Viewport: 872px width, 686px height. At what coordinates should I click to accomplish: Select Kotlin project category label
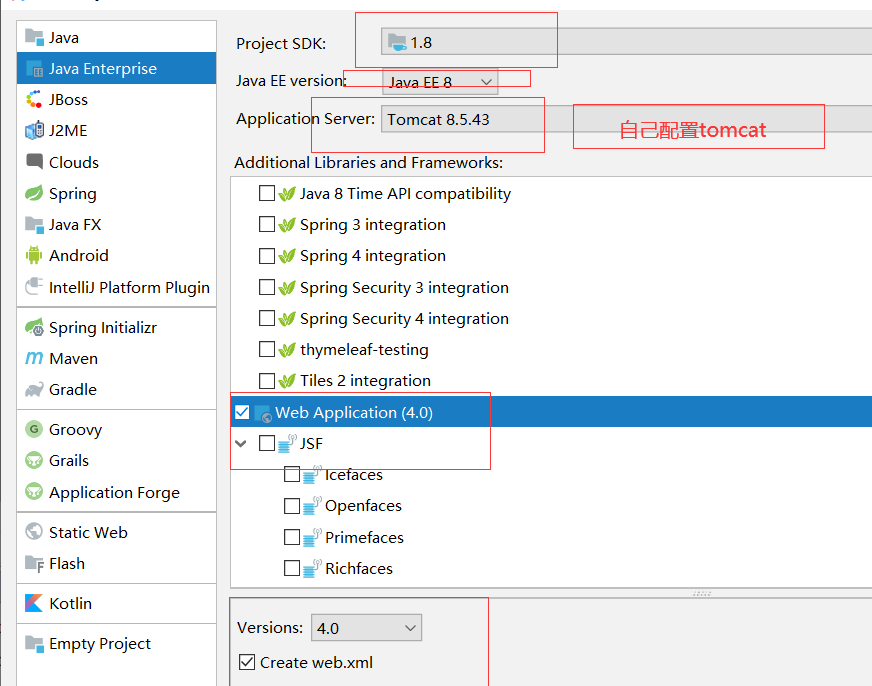pyautogui.click(x=71, y=603)
